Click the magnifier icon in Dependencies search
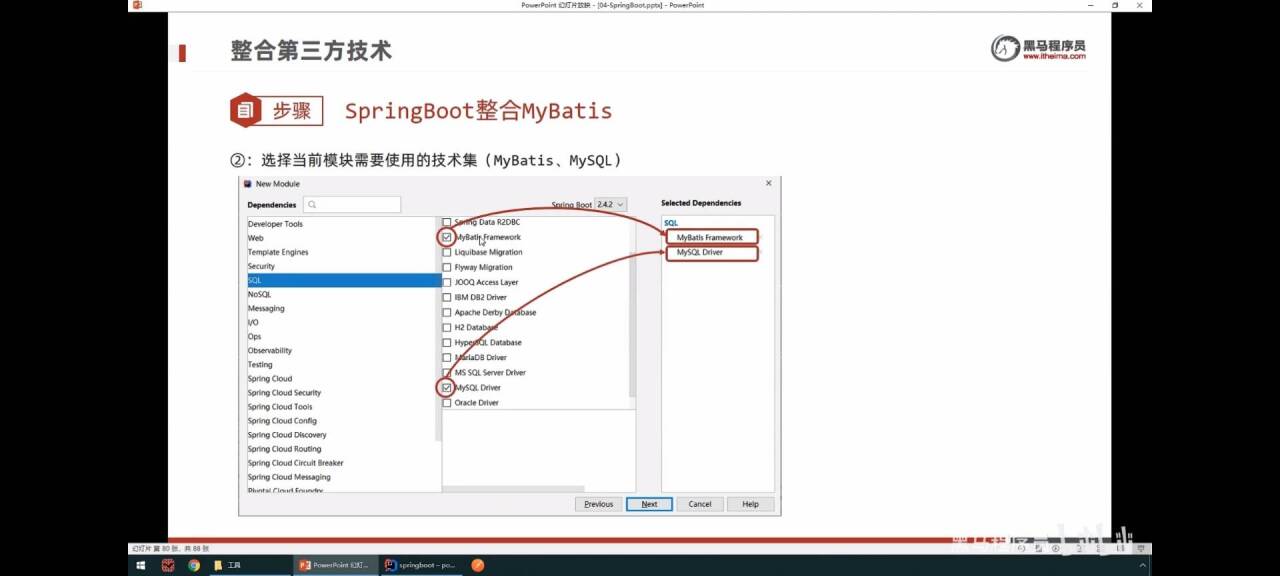The height and width of the screenshot is (576, 1280). (x=313, y=205)
